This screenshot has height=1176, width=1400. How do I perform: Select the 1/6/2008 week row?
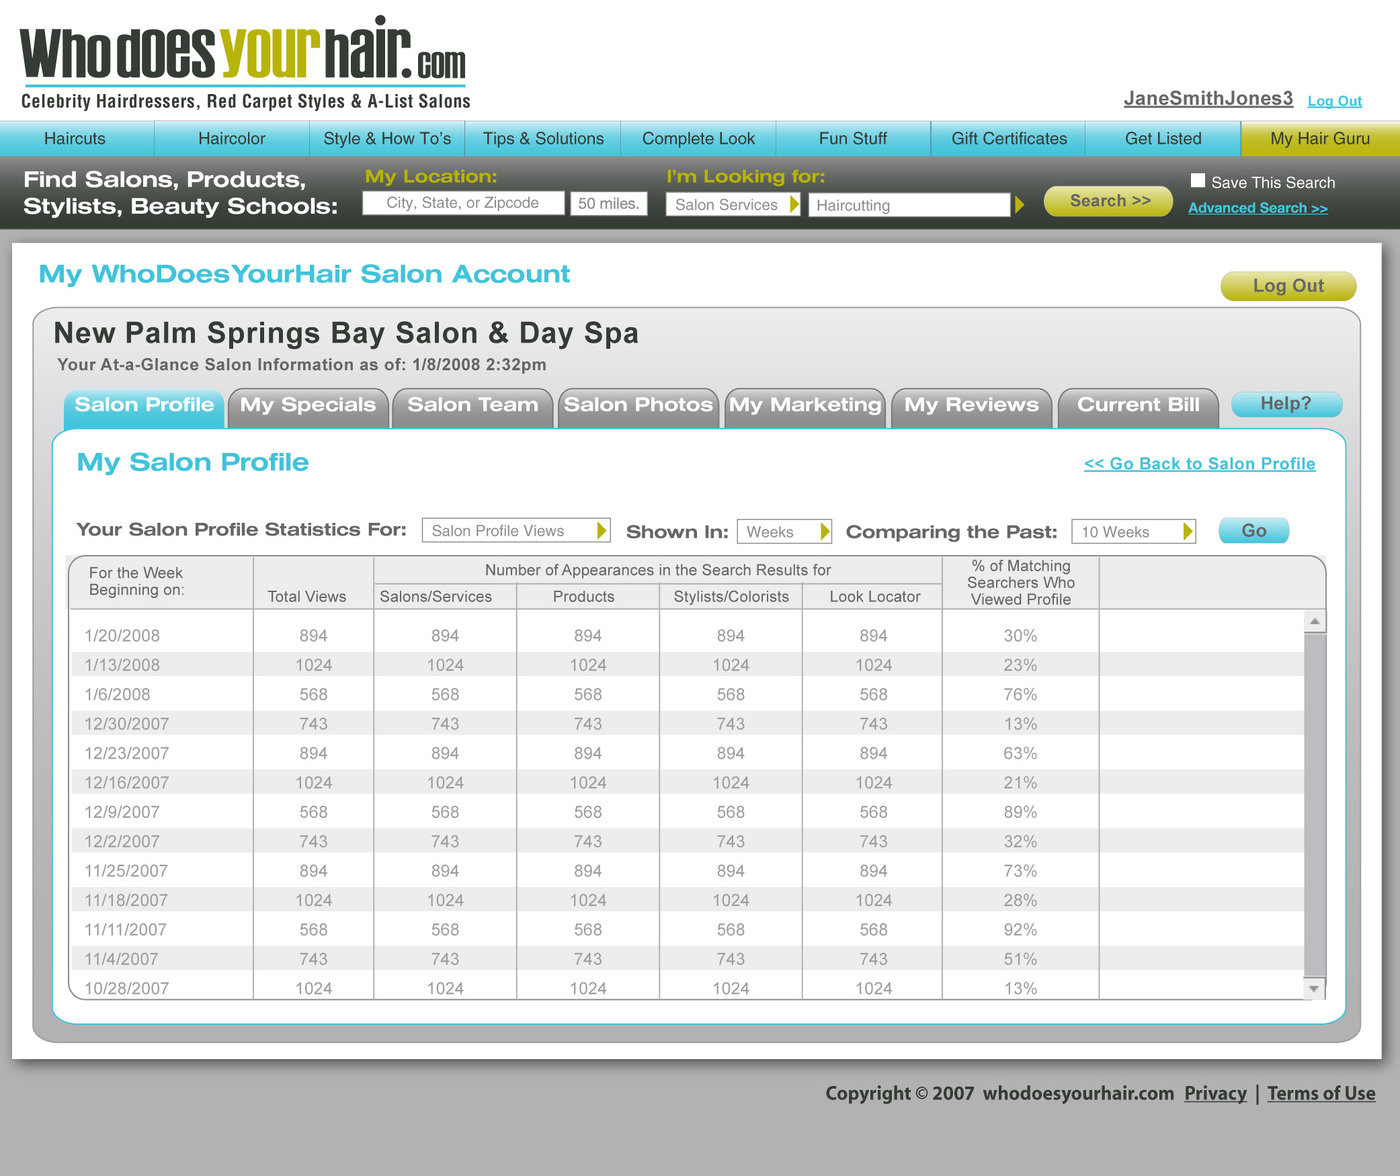pos(687,695)
